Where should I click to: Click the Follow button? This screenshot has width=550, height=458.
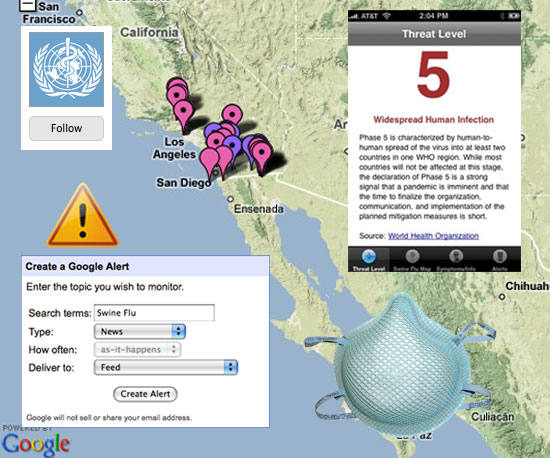tap(66, 128)
